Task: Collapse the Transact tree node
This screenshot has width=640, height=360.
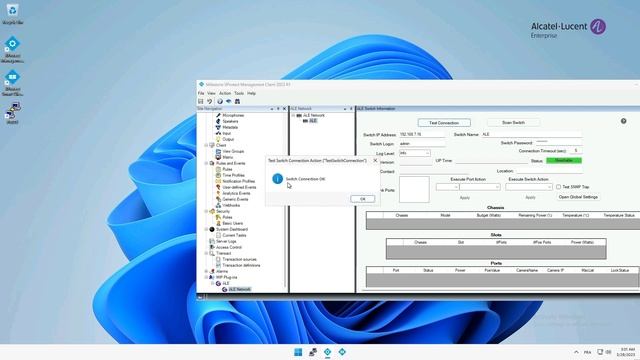Action: 206,253
